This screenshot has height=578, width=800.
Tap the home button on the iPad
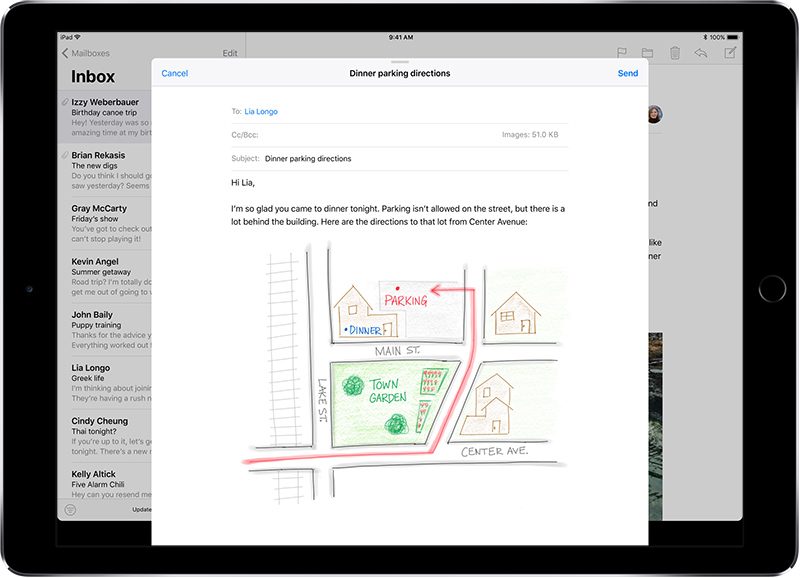pos(771,289)
